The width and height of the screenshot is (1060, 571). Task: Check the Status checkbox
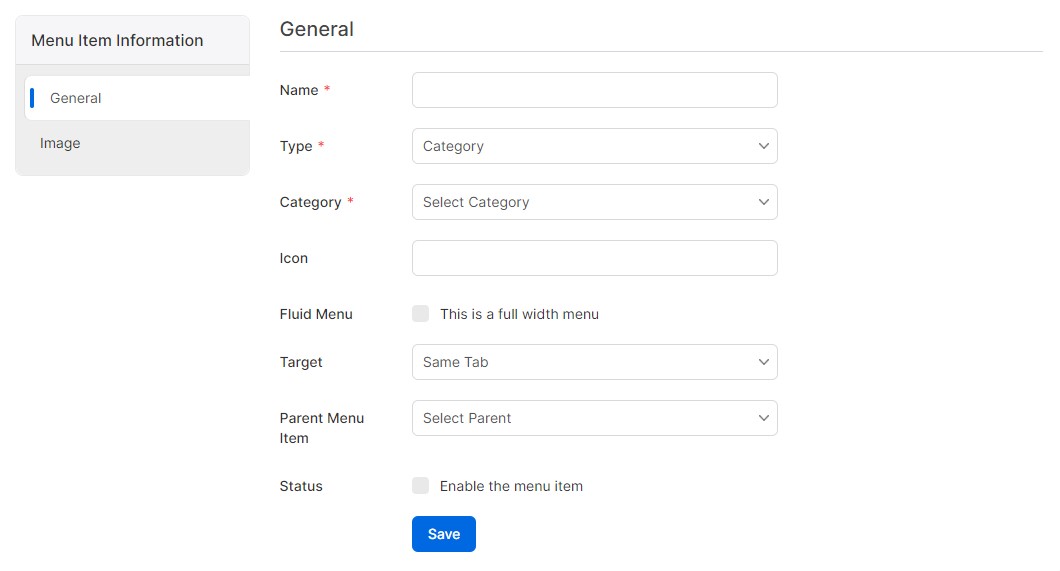421,486
